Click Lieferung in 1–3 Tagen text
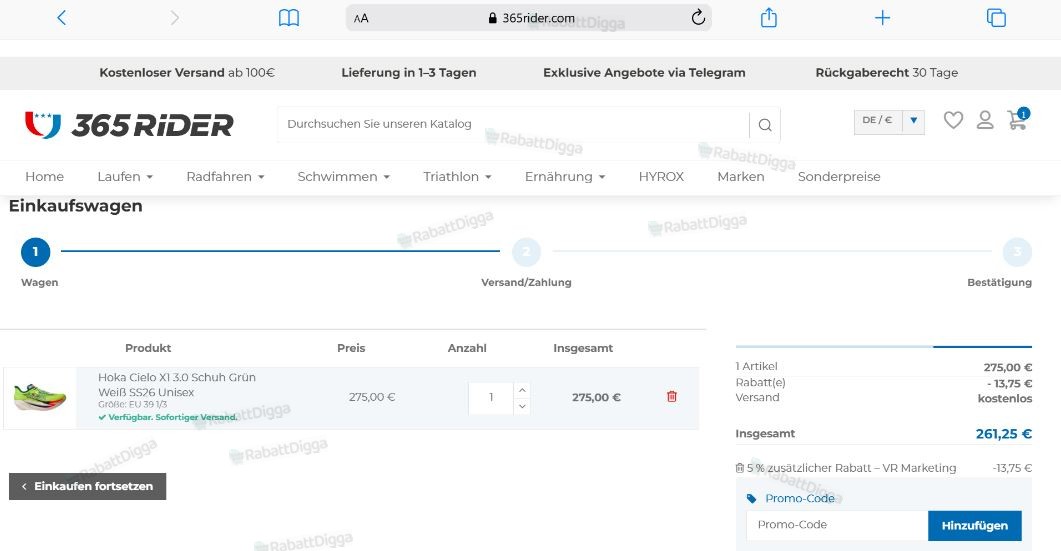1061x551 pixels. click(409, 72)
